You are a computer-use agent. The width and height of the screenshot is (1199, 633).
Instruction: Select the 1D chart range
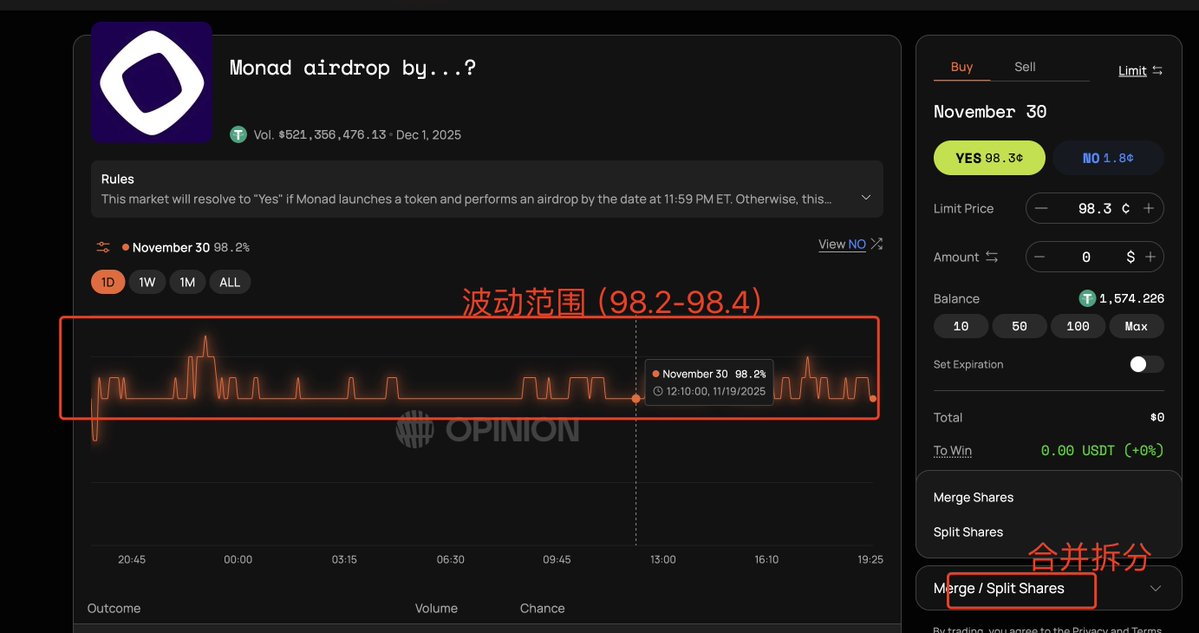pos(108,282)
